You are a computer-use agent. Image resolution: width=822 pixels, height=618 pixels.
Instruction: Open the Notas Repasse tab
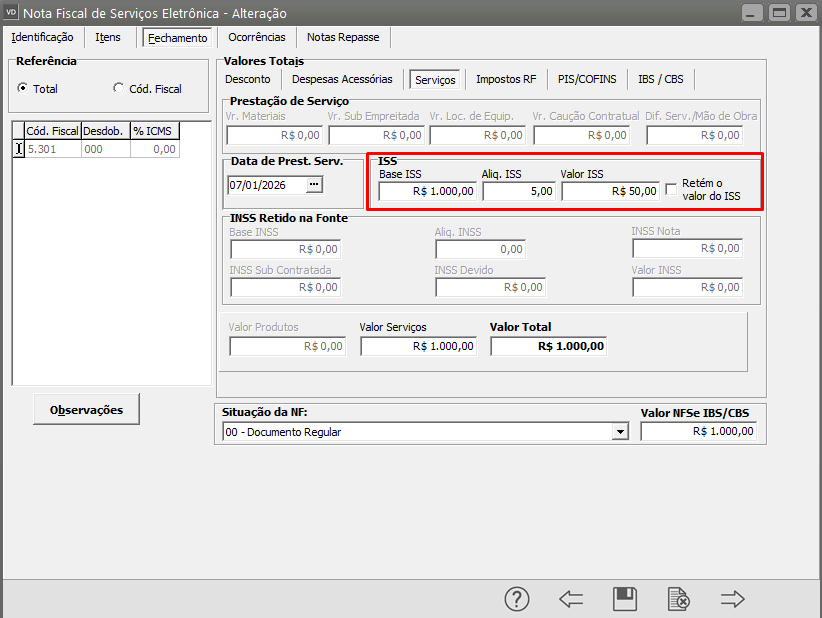(343, 37)
